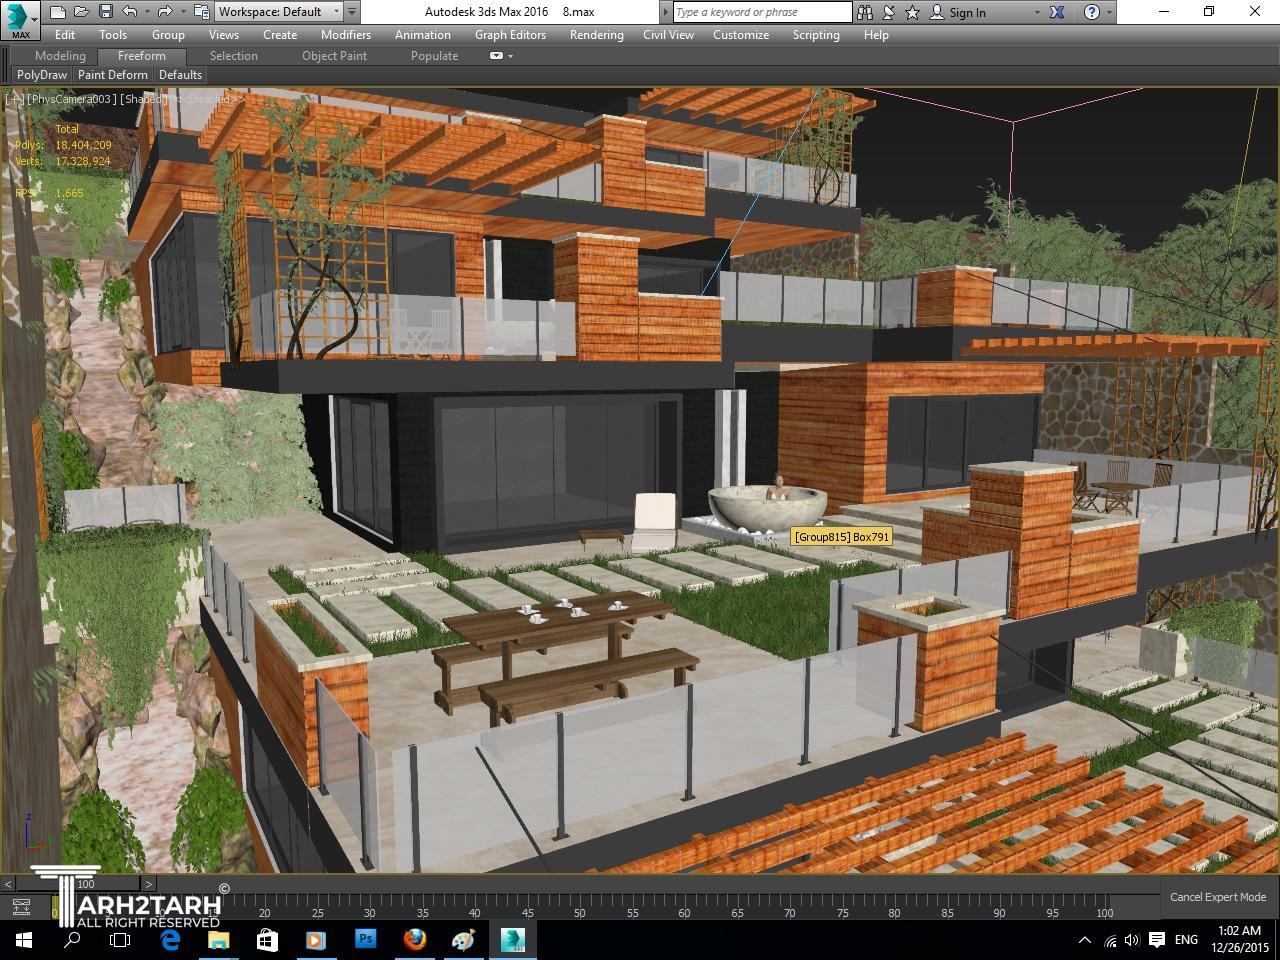Click the binoculars search icon
The width and height of the screenshot is (1280, 960).
[x=865, y=12]
